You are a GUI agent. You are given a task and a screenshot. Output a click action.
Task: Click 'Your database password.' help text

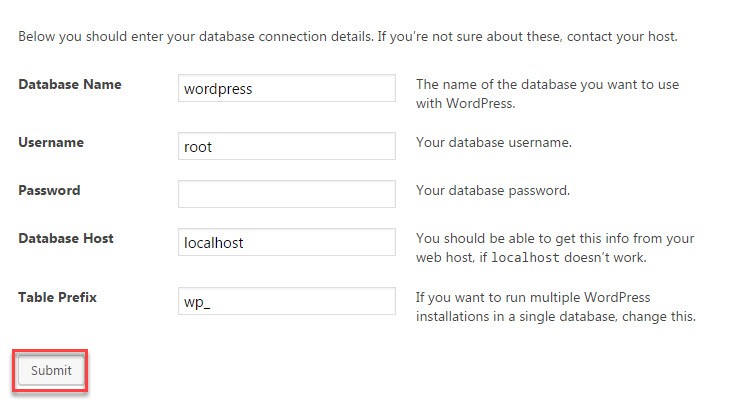pyautogui.click(x=493, y=190)
